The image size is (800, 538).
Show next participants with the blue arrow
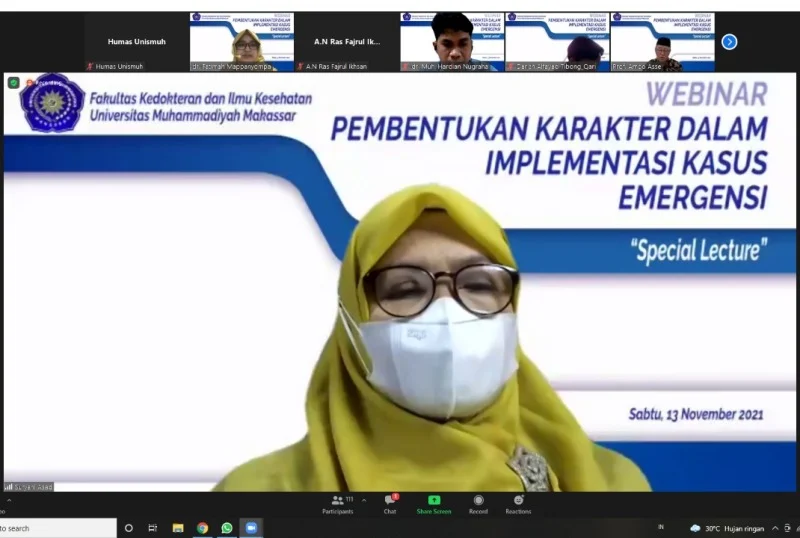[x=729, y=42]
